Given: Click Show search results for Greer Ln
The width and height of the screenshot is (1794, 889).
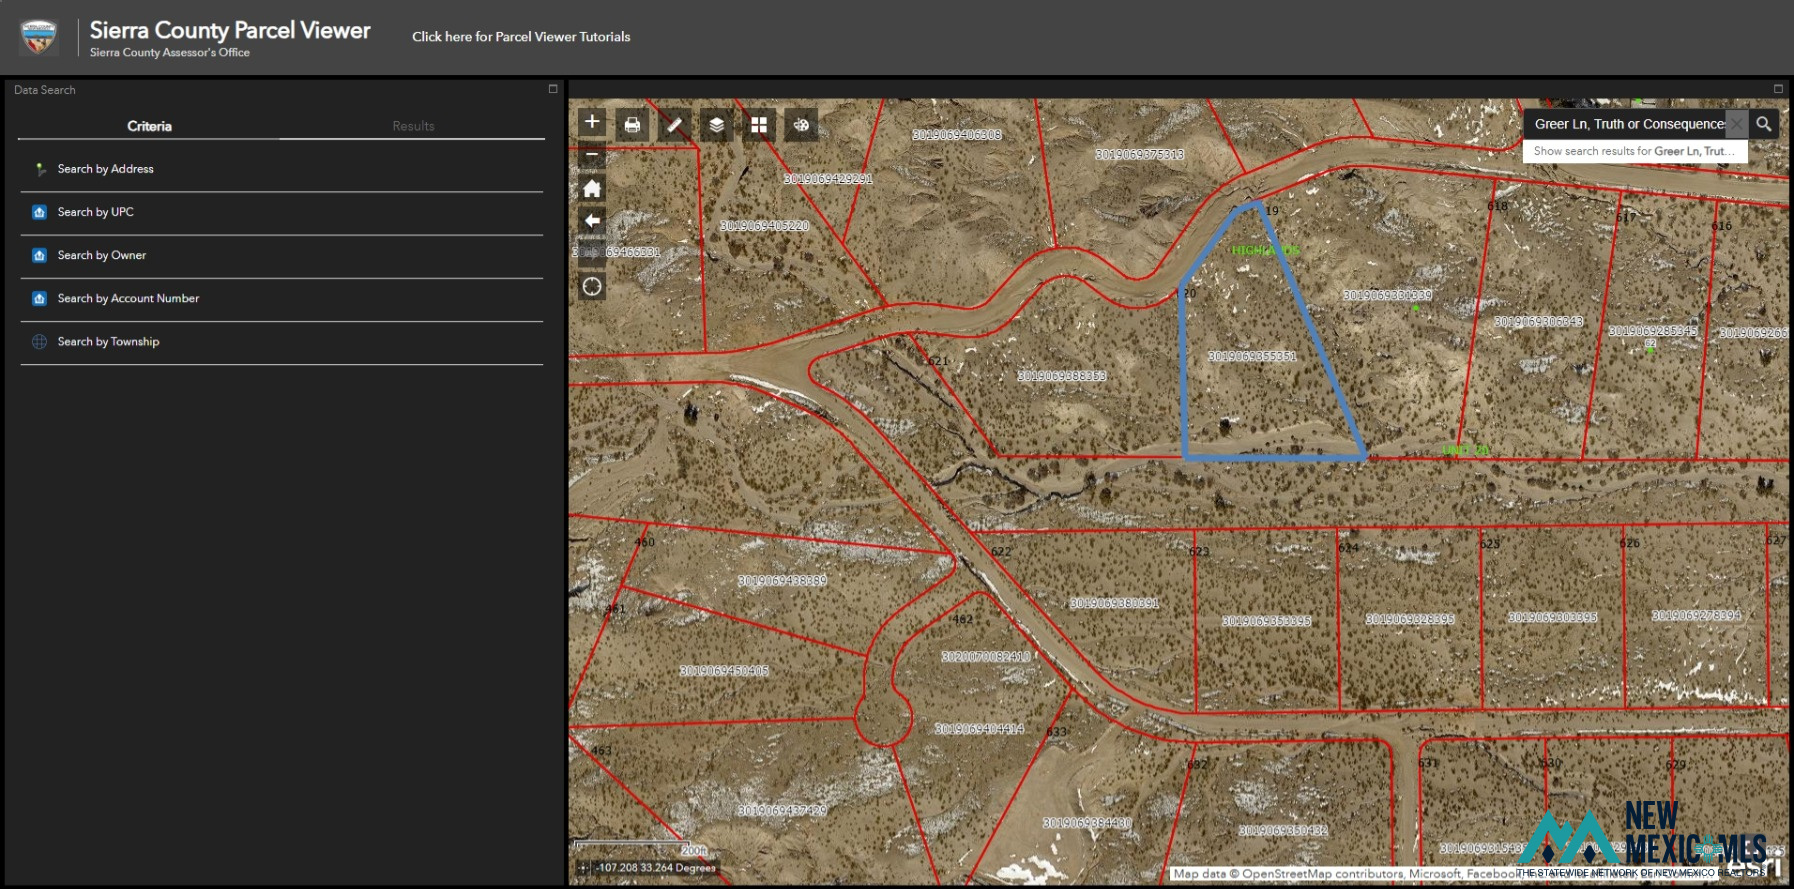Looking at the screenshot, I should 1634,151.
